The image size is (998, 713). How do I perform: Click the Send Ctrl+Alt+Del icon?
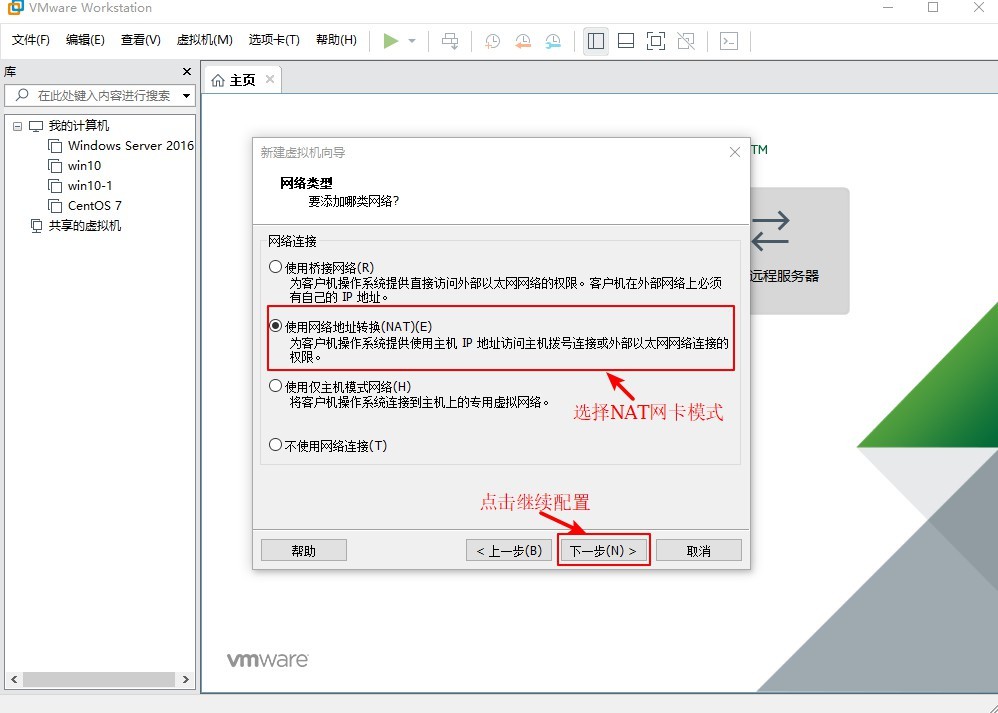tap(450, 41)
